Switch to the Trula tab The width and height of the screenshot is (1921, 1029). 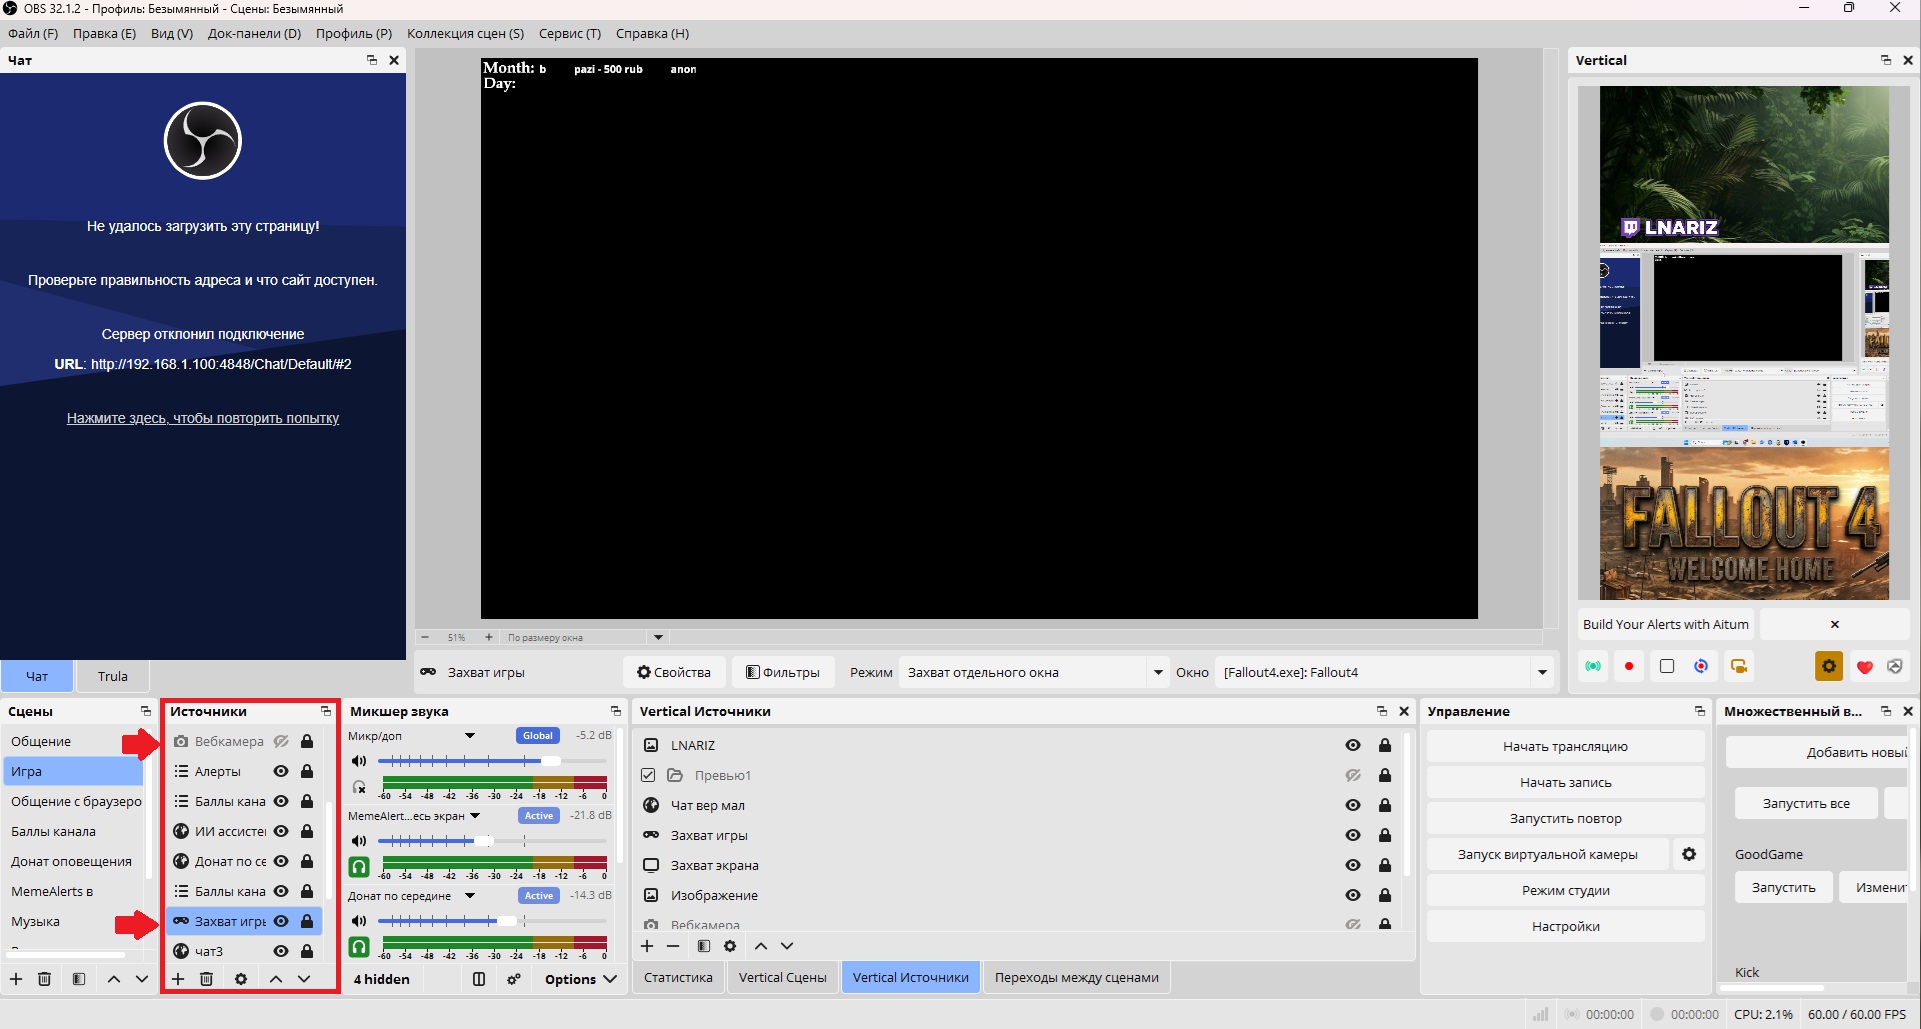113,676
